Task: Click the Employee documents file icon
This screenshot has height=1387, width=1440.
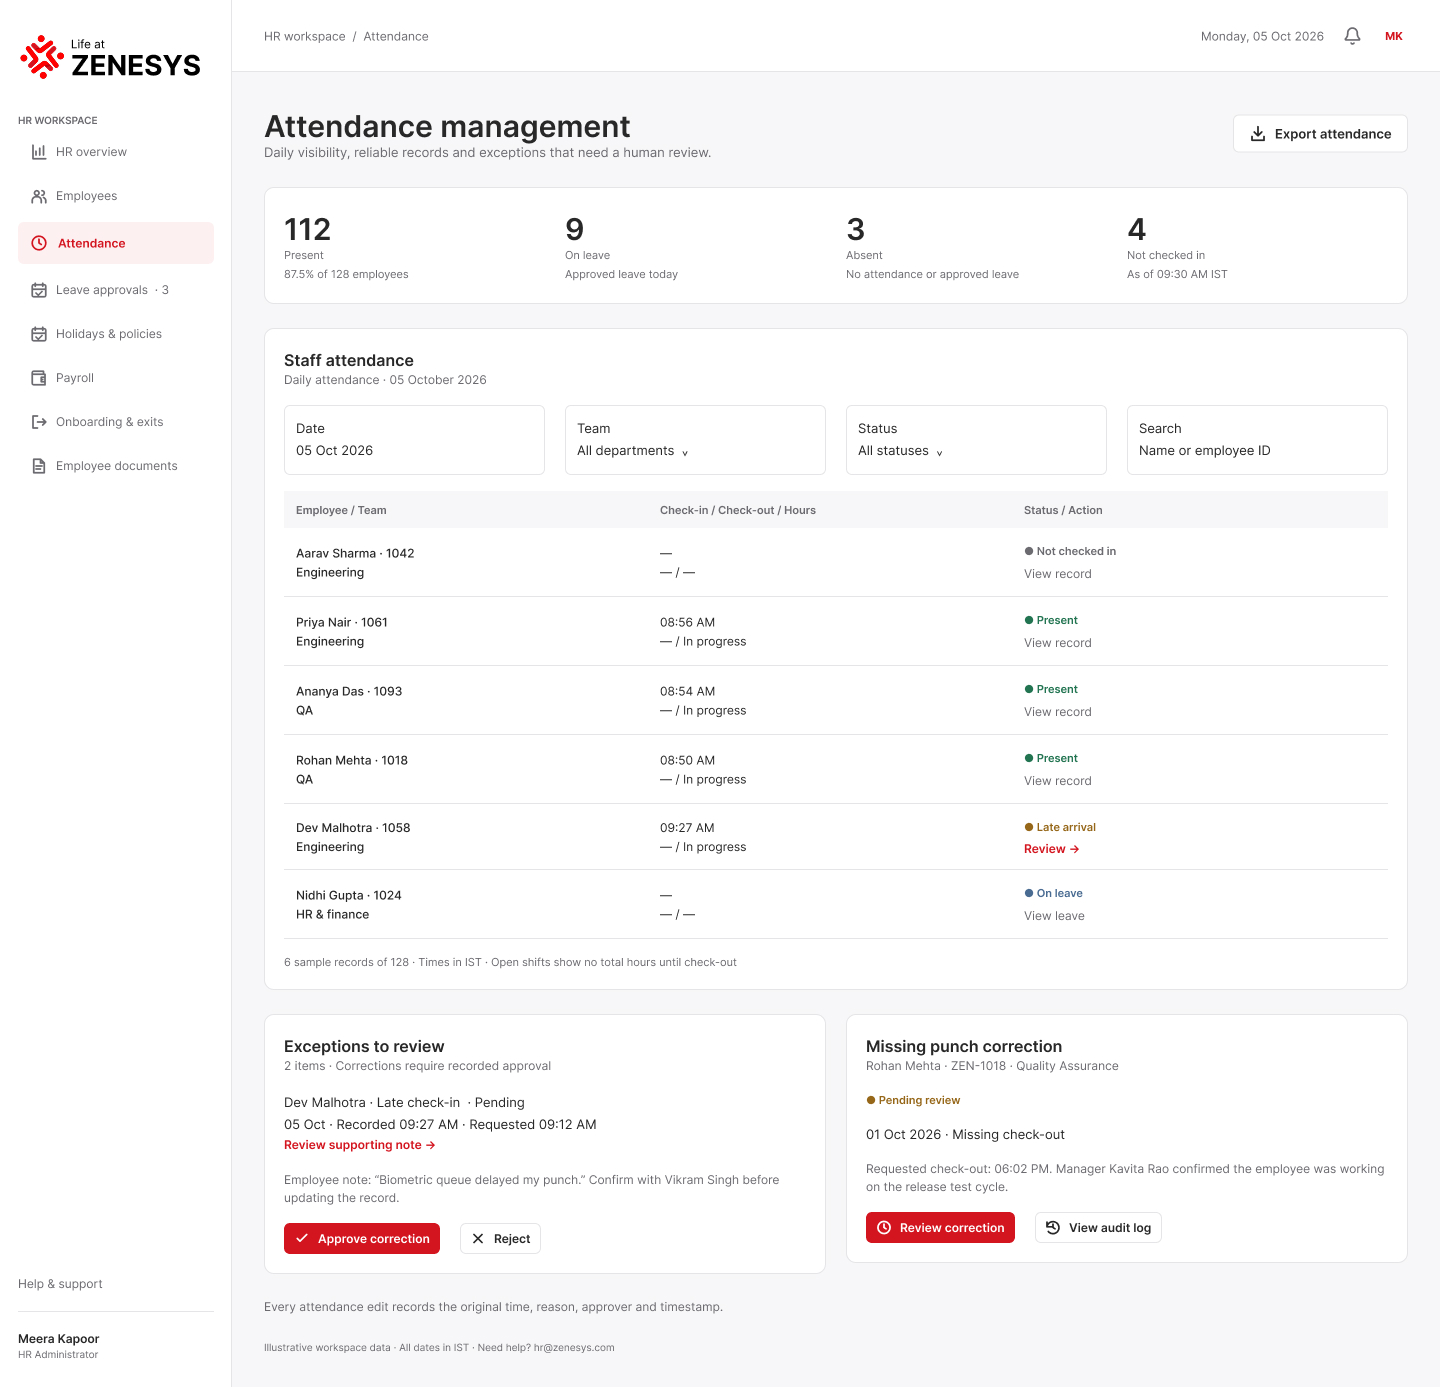Action: [39, 466]
